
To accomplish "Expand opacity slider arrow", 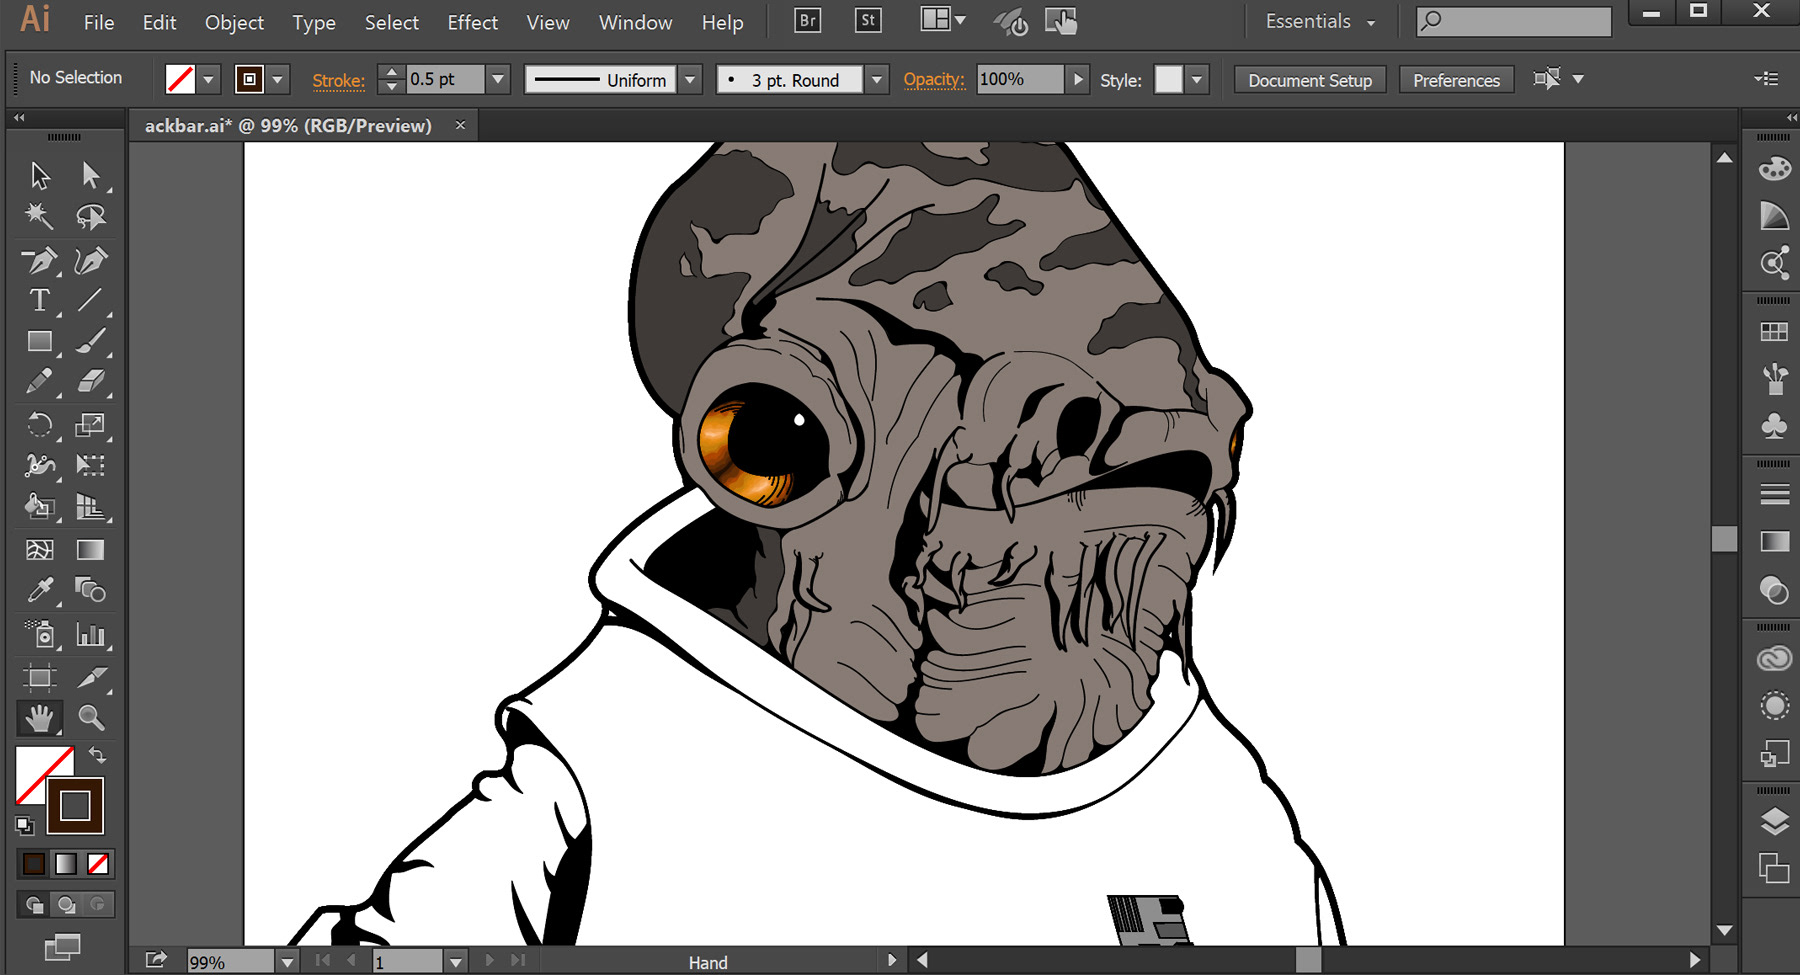I will [x=1077, y=79].
